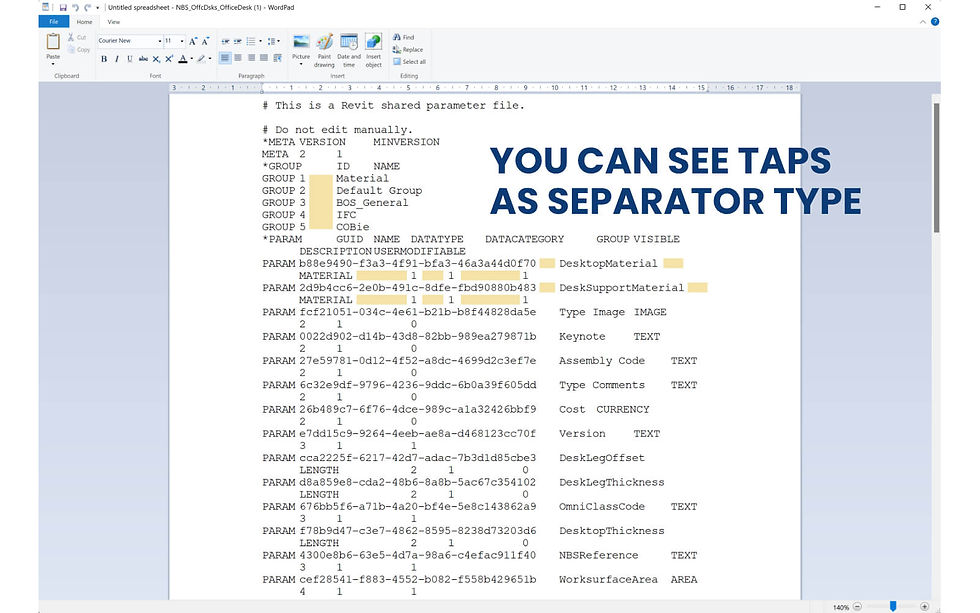Viewport: 980px width, 613px height.
Task: Click the Redo arrow in title bar
Action: point(88,7)
